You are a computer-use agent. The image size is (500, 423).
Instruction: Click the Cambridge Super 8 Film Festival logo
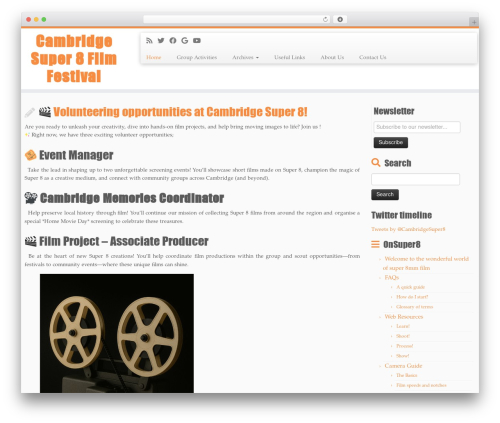pyautogui.click(x=74, y=59)
